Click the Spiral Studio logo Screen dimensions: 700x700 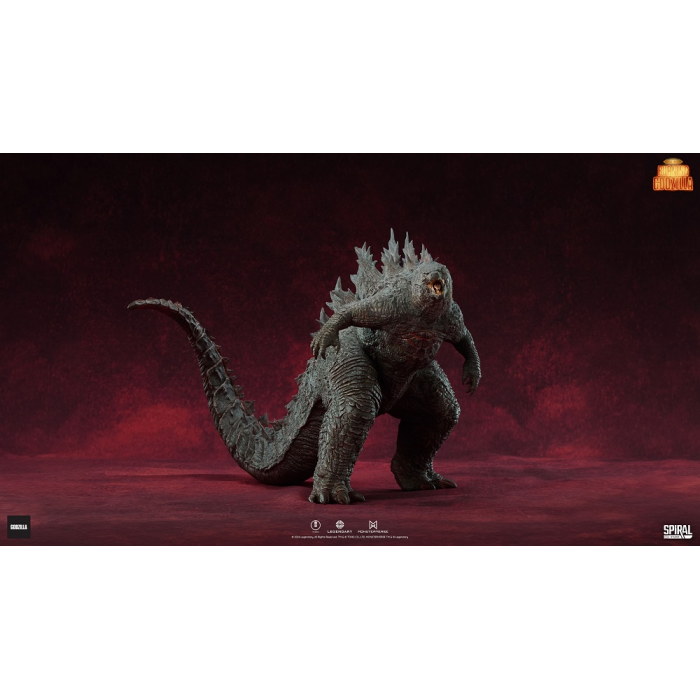(x=677, y=532)
